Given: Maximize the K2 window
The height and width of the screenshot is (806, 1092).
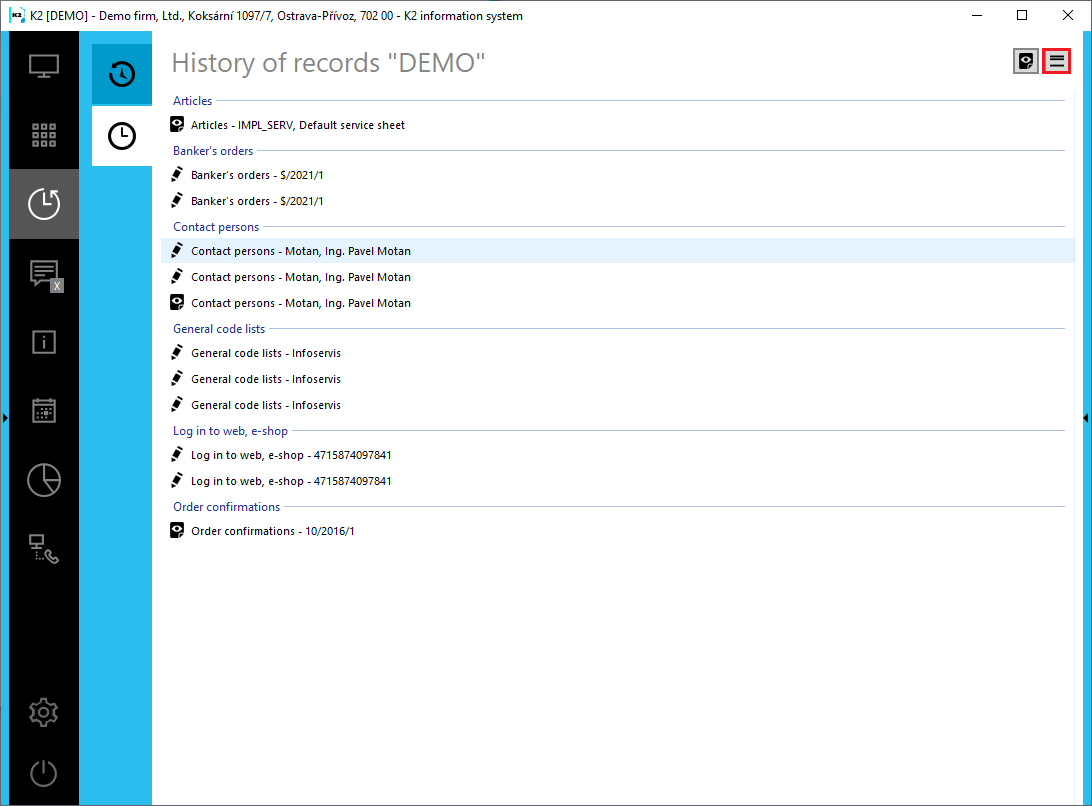Looking at the screenshot, I should (x=1022, y=15).
